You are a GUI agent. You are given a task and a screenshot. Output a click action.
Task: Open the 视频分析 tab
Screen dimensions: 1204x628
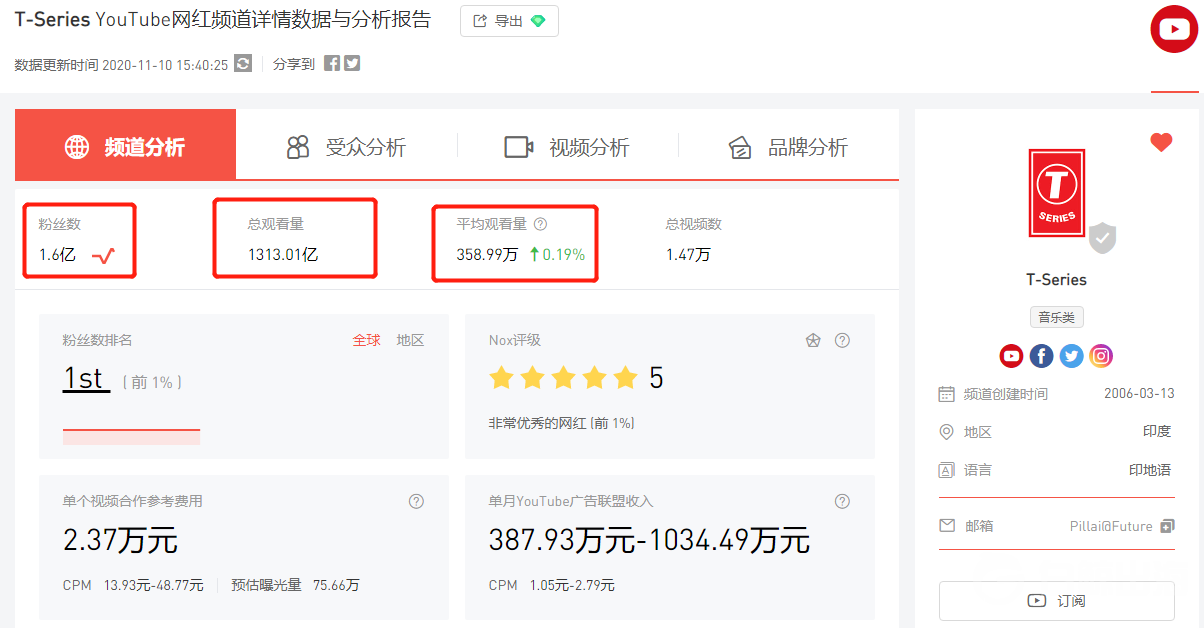pos(567,147)
